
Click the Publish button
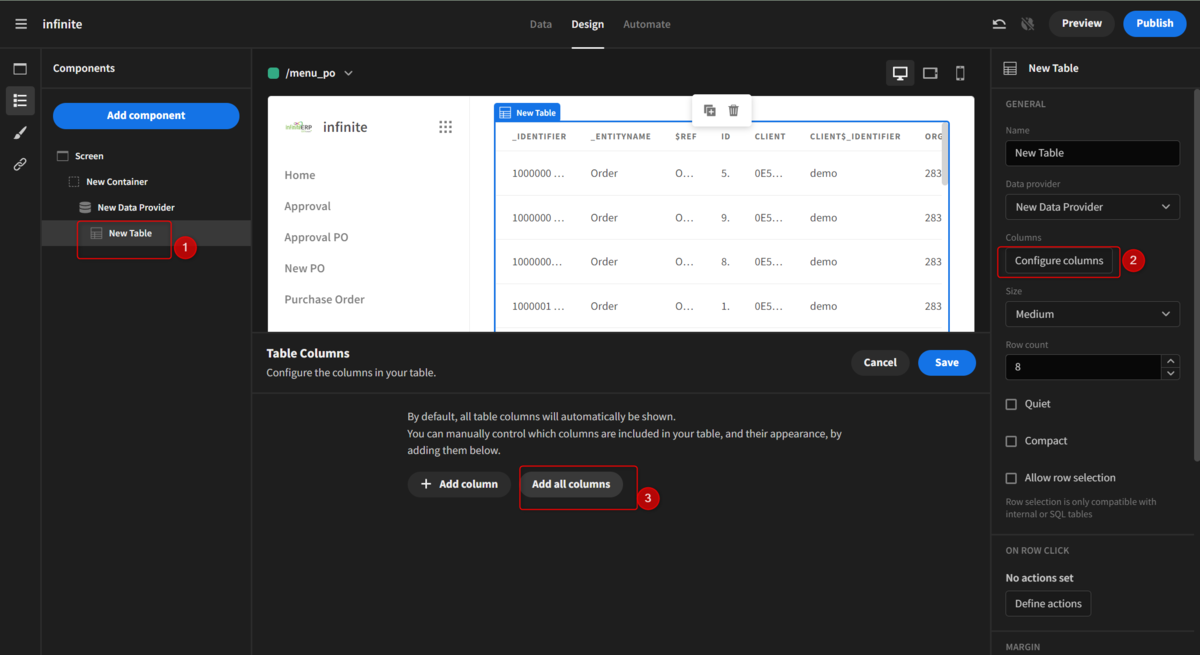[x=1154, y=23]
